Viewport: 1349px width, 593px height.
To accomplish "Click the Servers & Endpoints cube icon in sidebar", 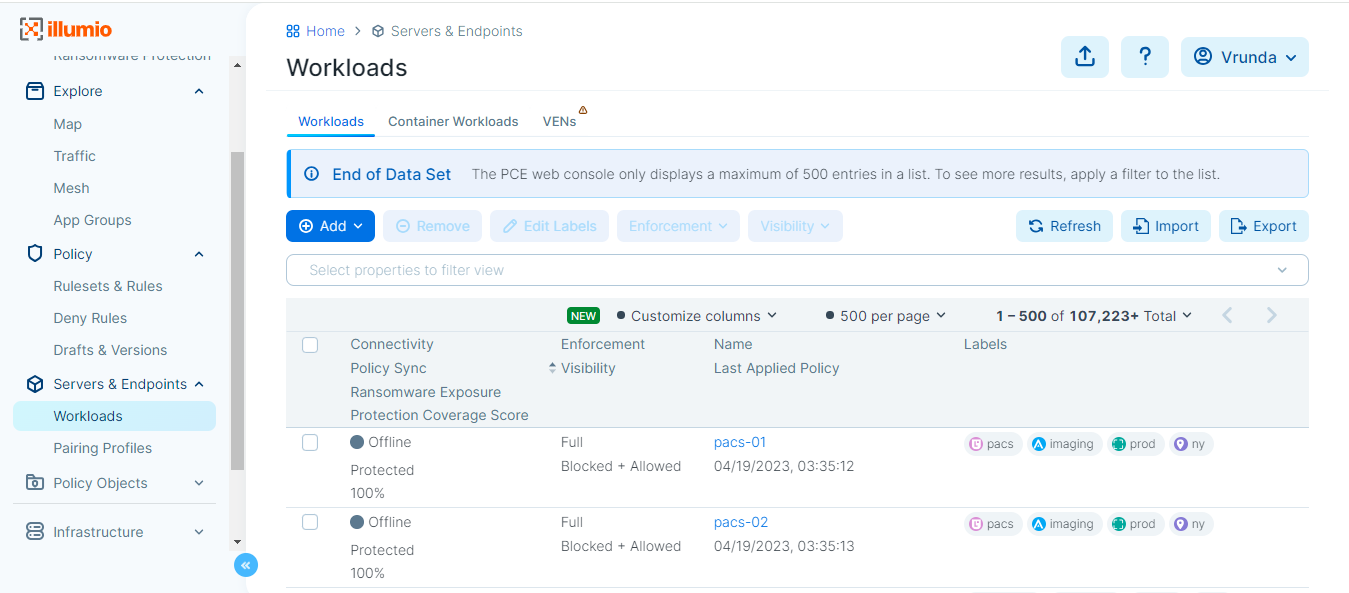I will 35,384.
